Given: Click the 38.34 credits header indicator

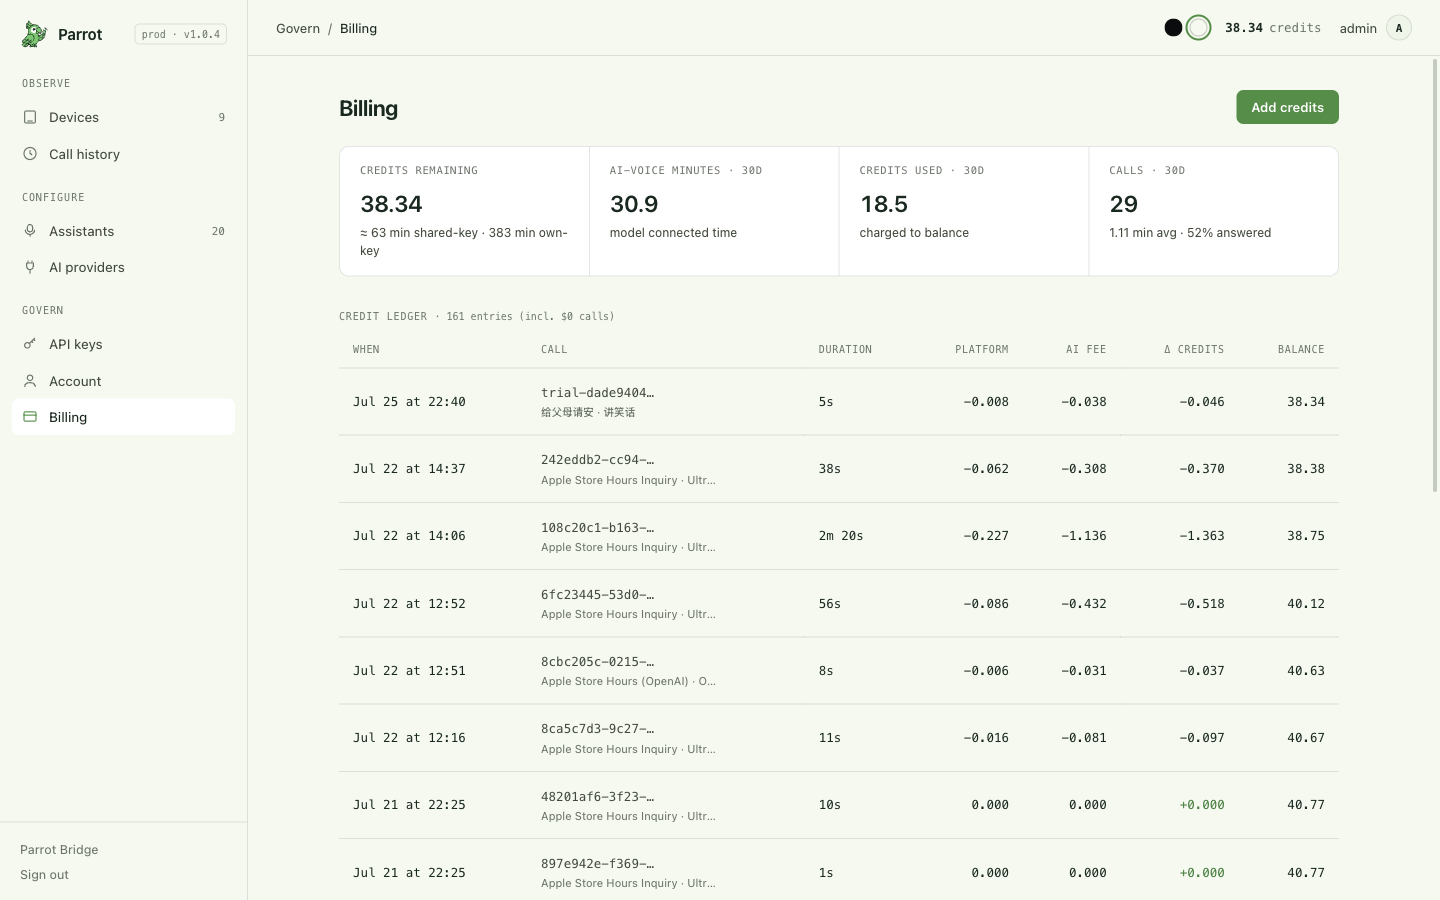Looking at the screenshot, I should [1273, 28].
